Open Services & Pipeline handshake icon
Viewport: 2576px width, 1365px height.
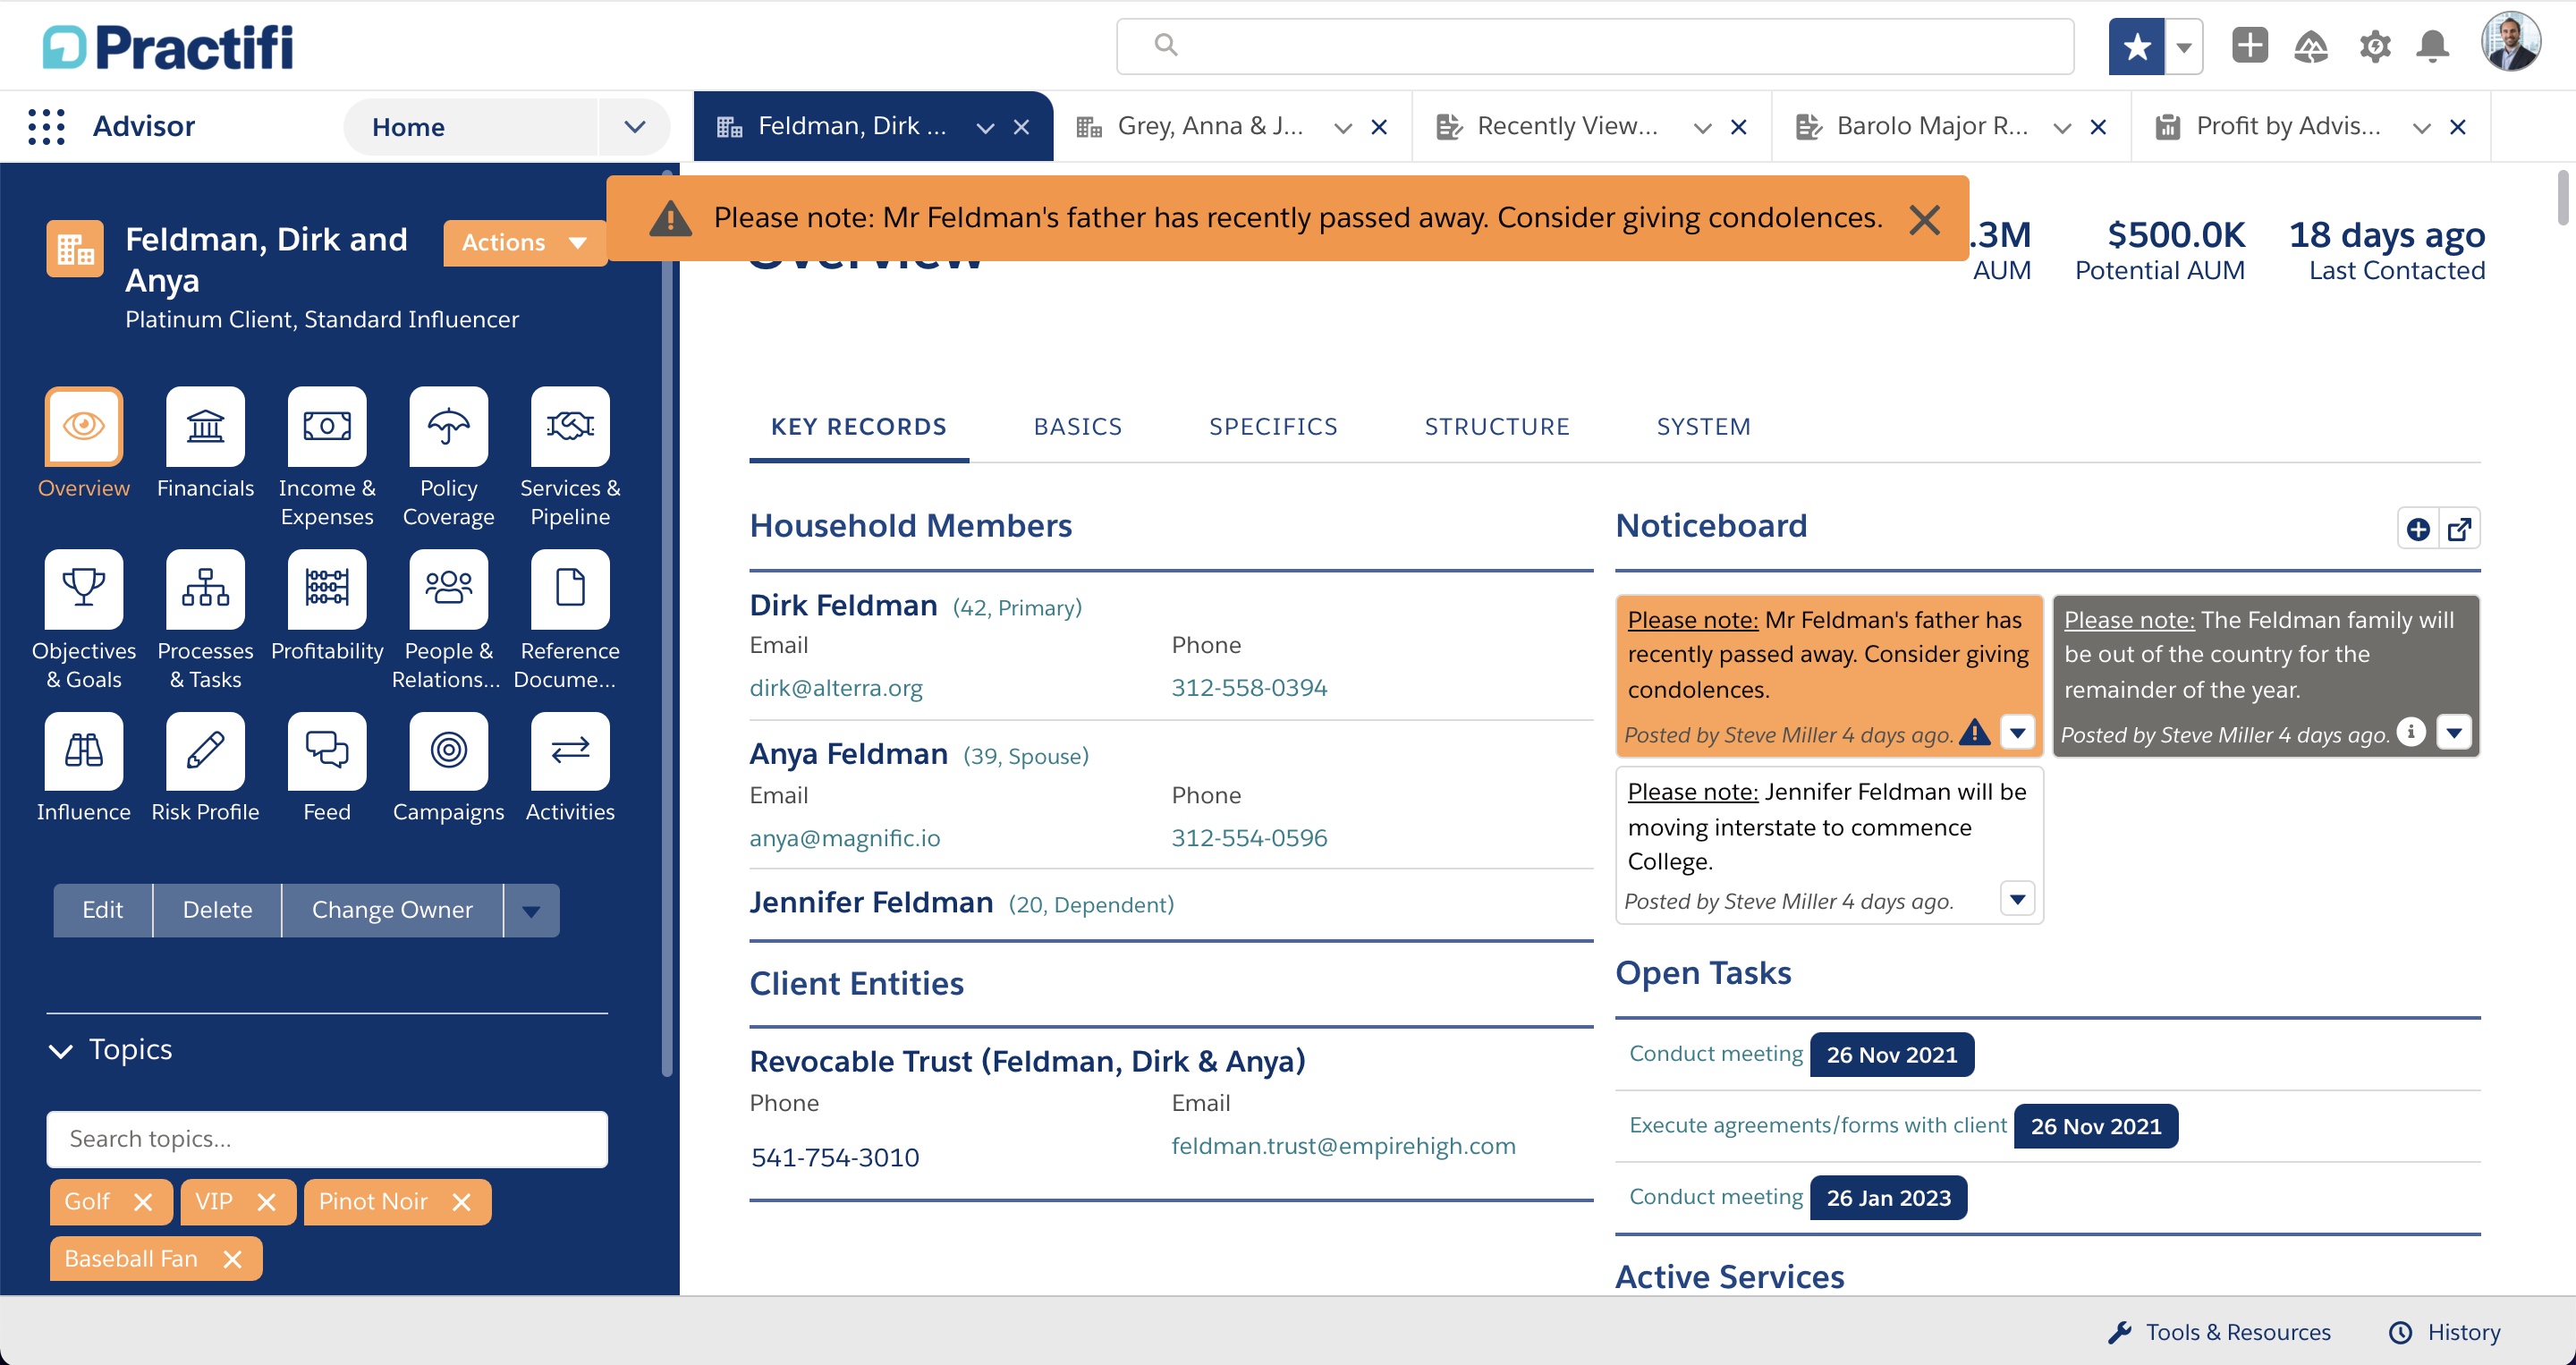pos(570,426)
